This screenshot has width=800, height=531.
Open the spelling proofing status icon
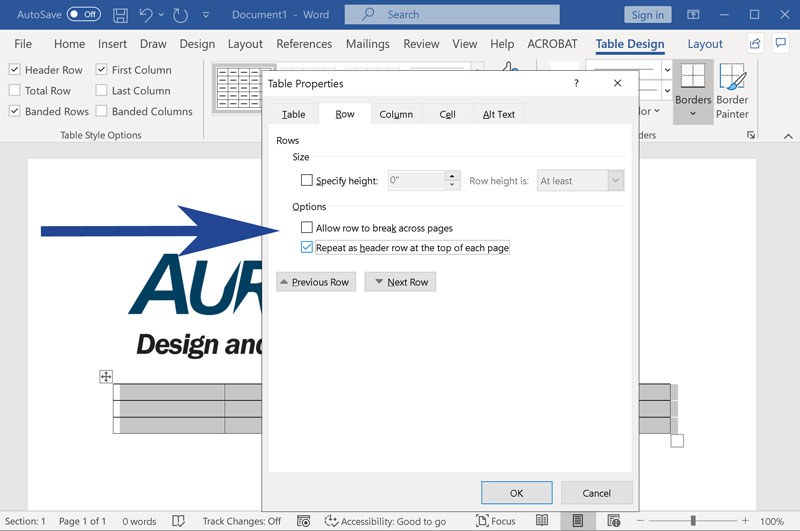tap(178, 521)
